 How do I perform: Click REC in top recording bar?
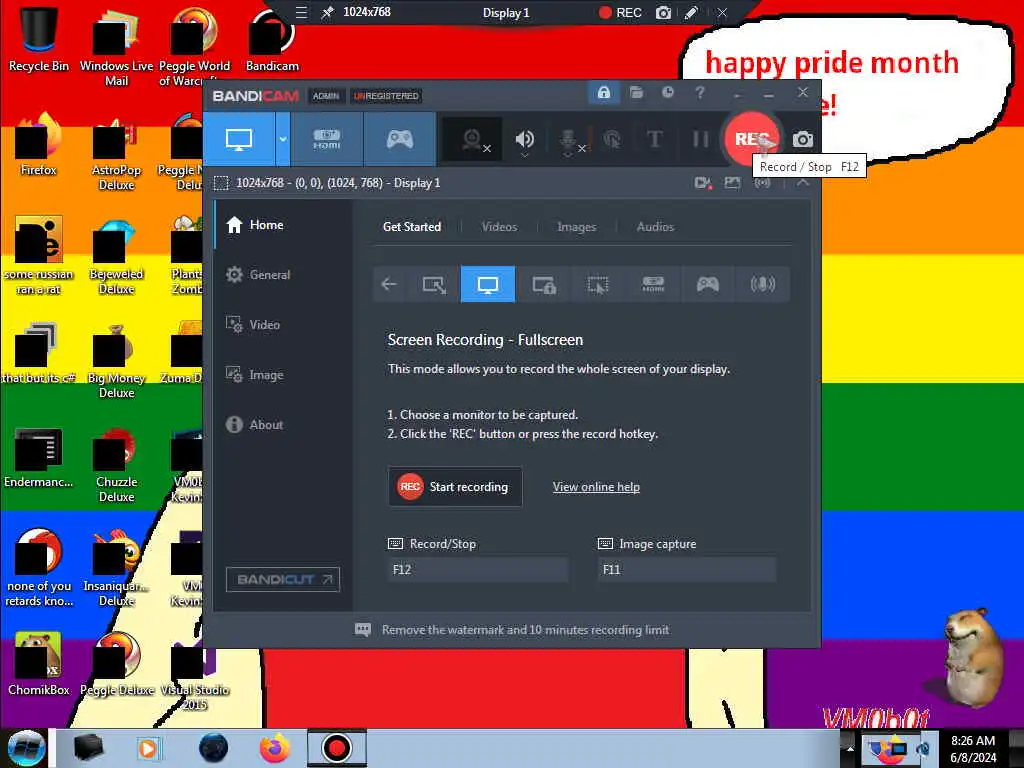(x=620, y=12)
